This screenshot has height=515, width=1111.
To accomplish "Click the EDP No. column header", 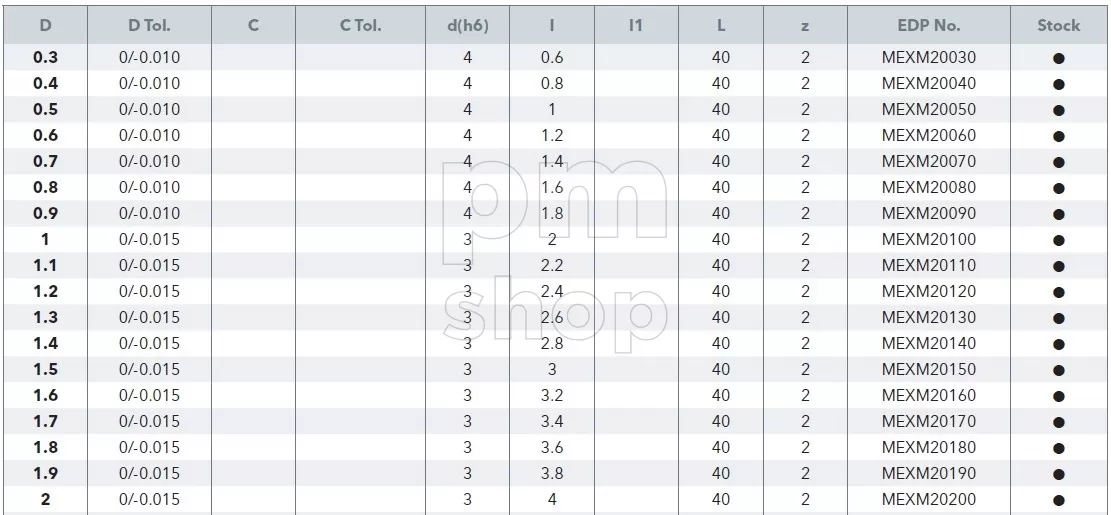I will (929, 26).
